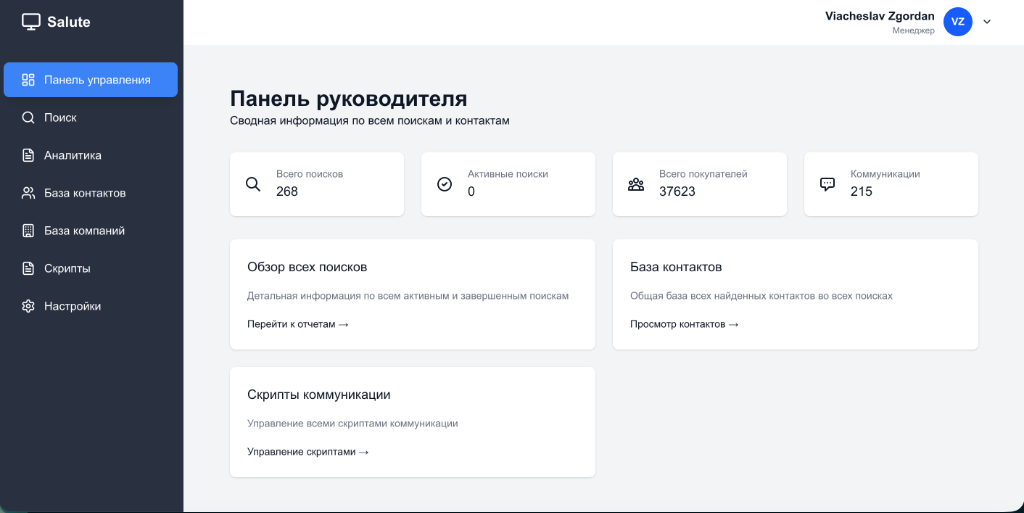Click the chat bubble icon in Коммуникации card
Image resolution: width=1024 pixels, height=513 pixels.
point(827,184)
